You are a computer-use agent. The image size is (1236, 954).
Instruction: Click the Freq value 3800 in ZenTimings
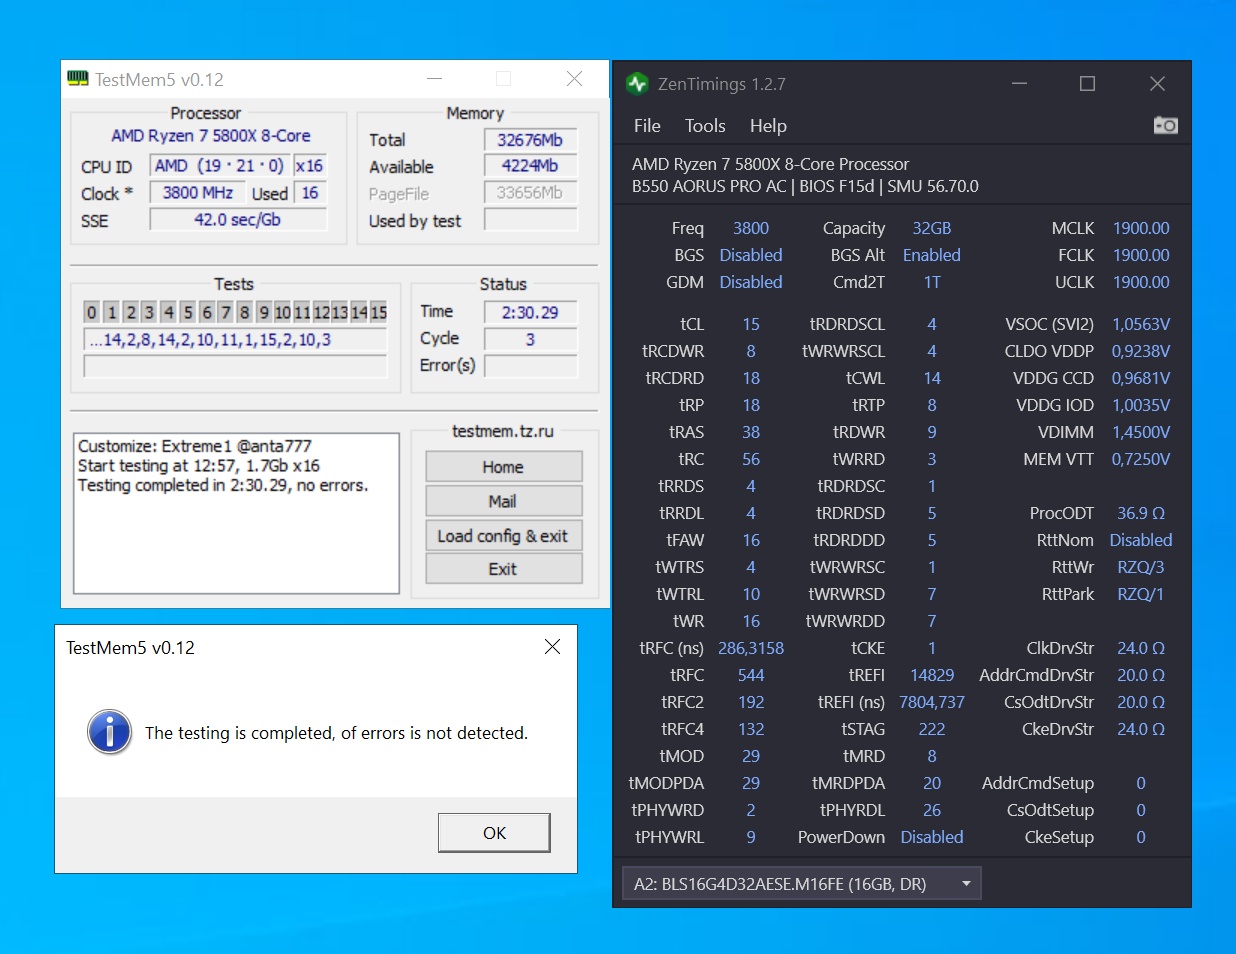coord(751,228)
